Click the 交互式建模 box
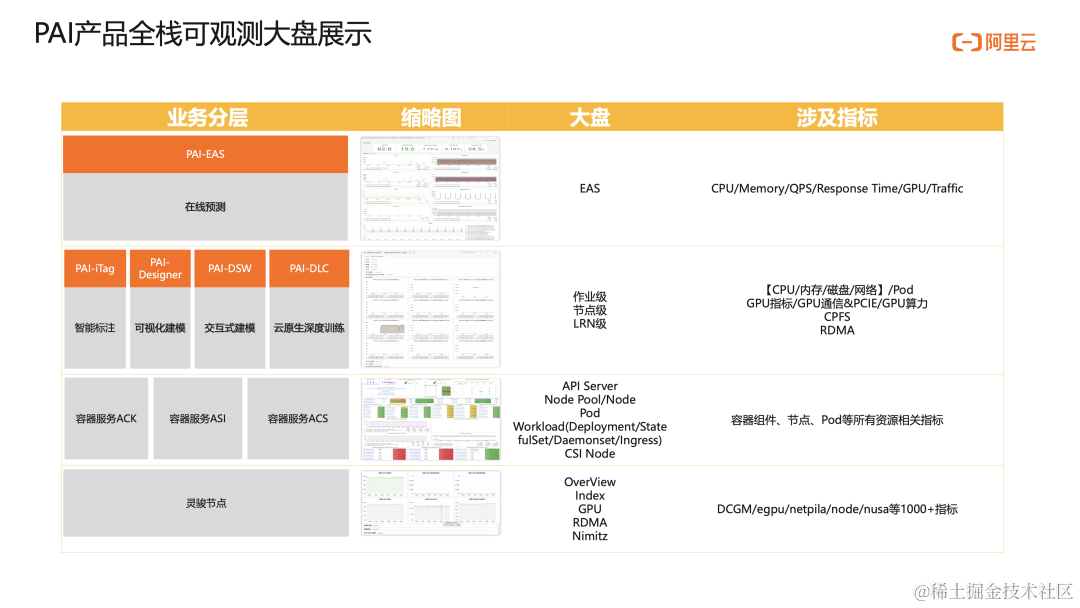1080x608 pixels. pos(230,328)
